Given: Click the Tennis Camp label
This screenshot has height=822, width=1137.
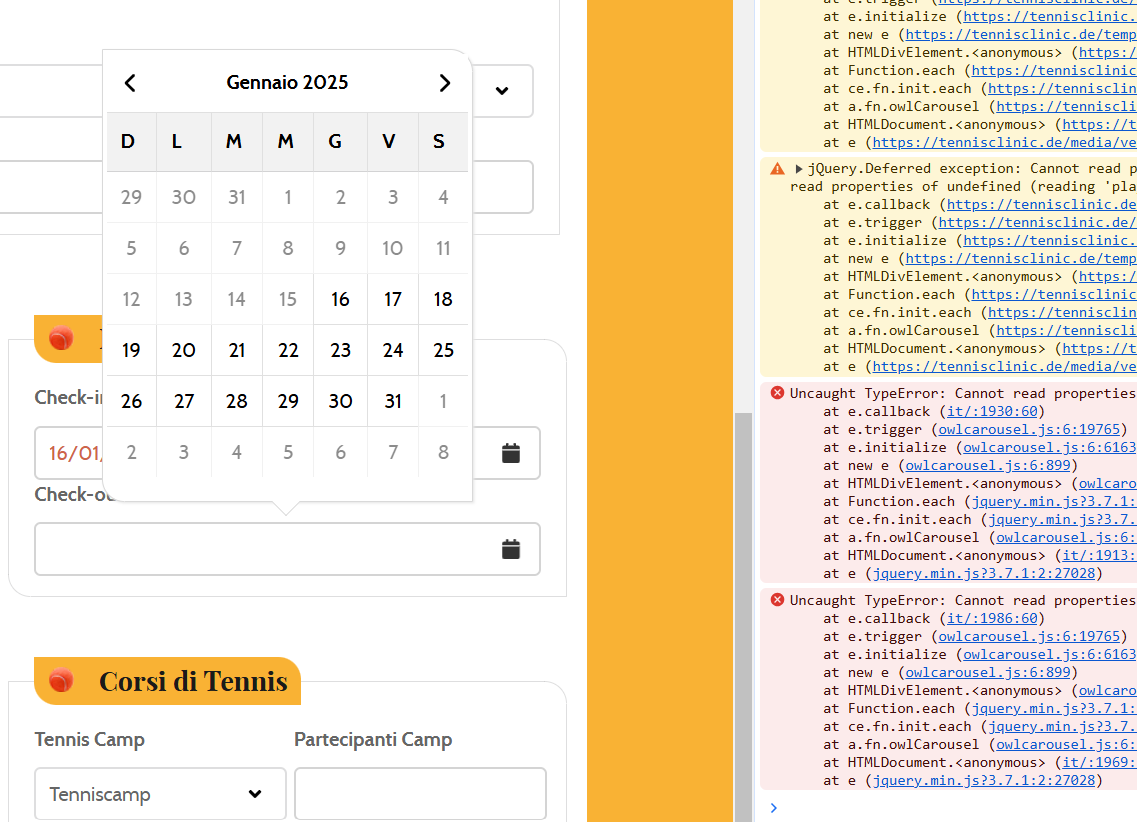Looking at the screenshot, I should 90,739.
